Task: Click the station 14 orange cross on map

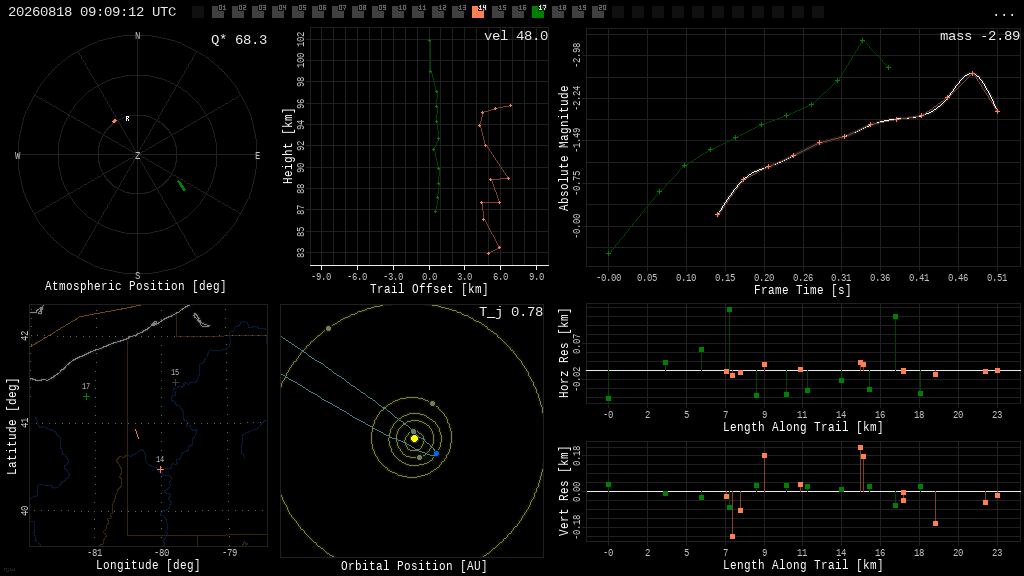Action: pos(161,470)
